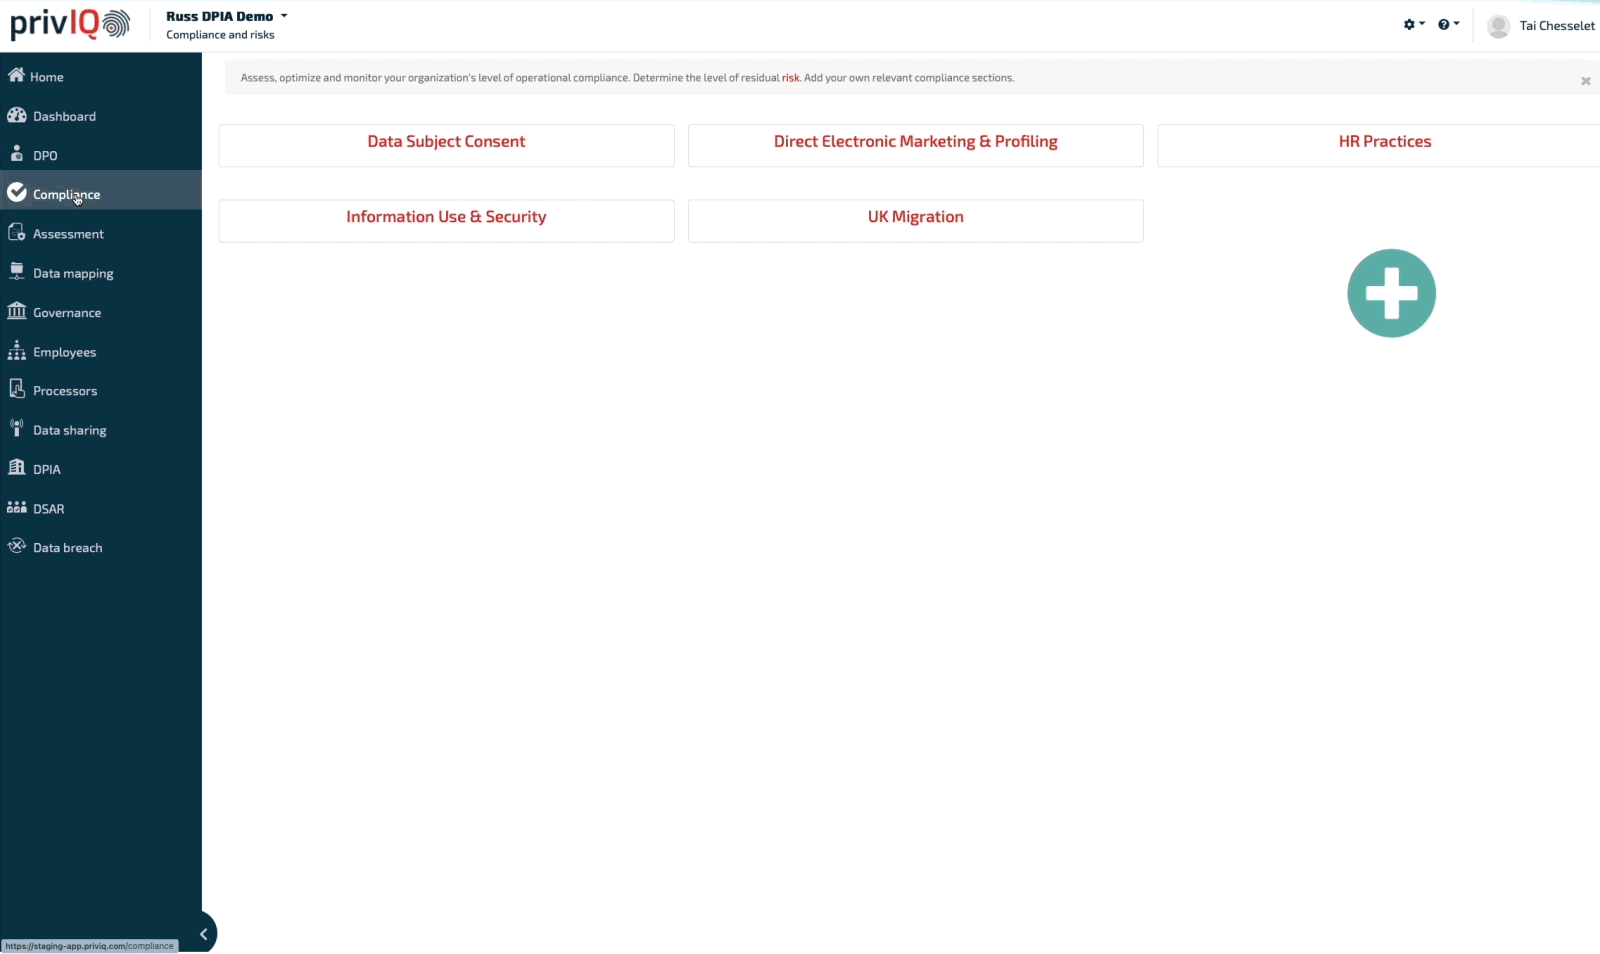Collapse the sidebar with the chevron

pos(204,934)
